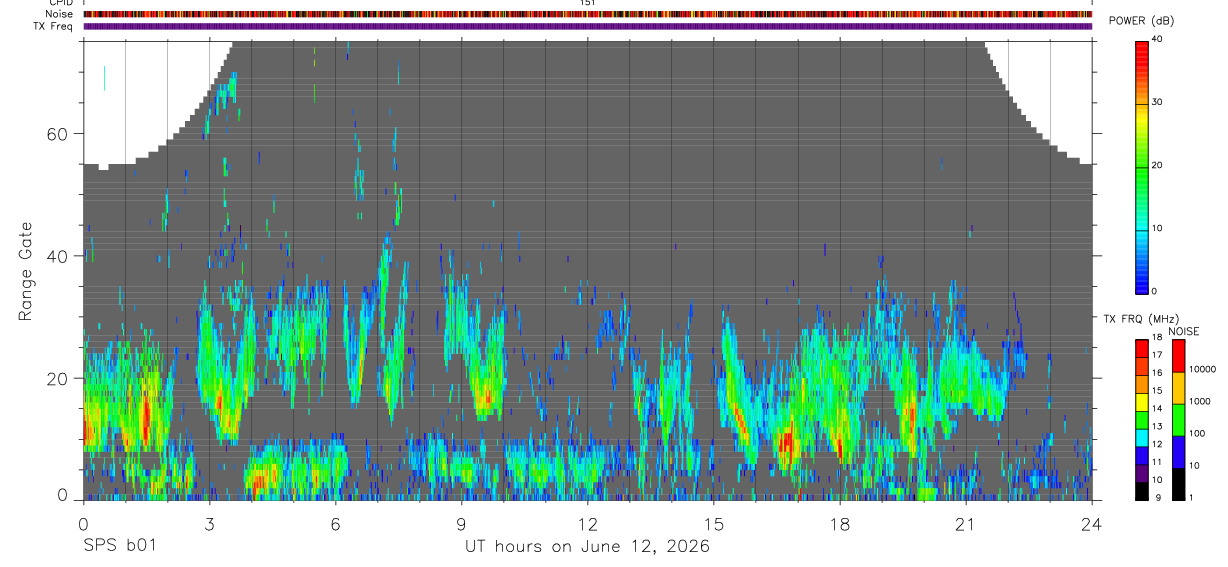Click the NOISE color scale bar
This screenshot has width=1228, height=567.
click(1179, 420)
